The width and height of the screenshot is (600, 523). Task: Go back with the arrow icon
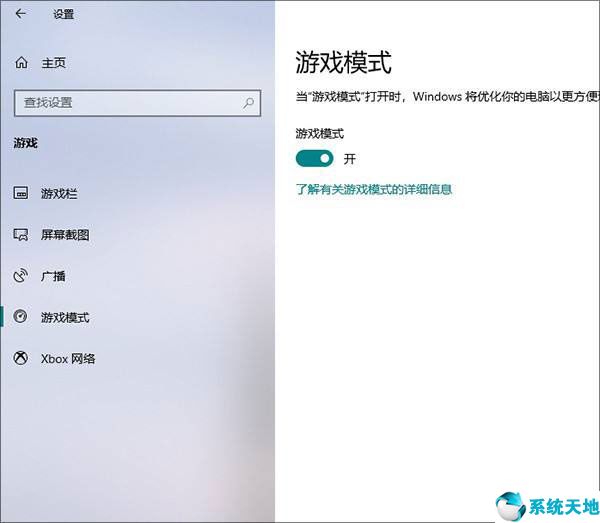[21, 14]
